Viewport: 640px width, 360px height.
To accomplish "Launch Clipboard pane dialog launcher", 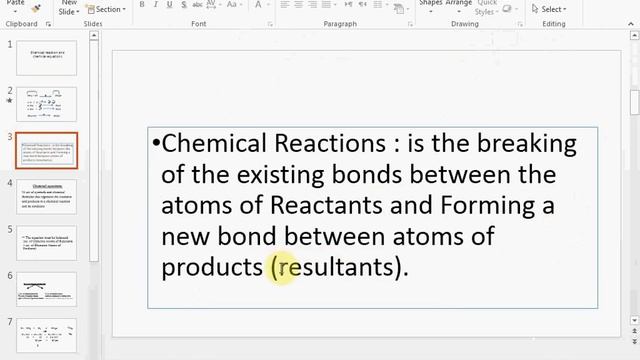I will [x=48, y=24].
